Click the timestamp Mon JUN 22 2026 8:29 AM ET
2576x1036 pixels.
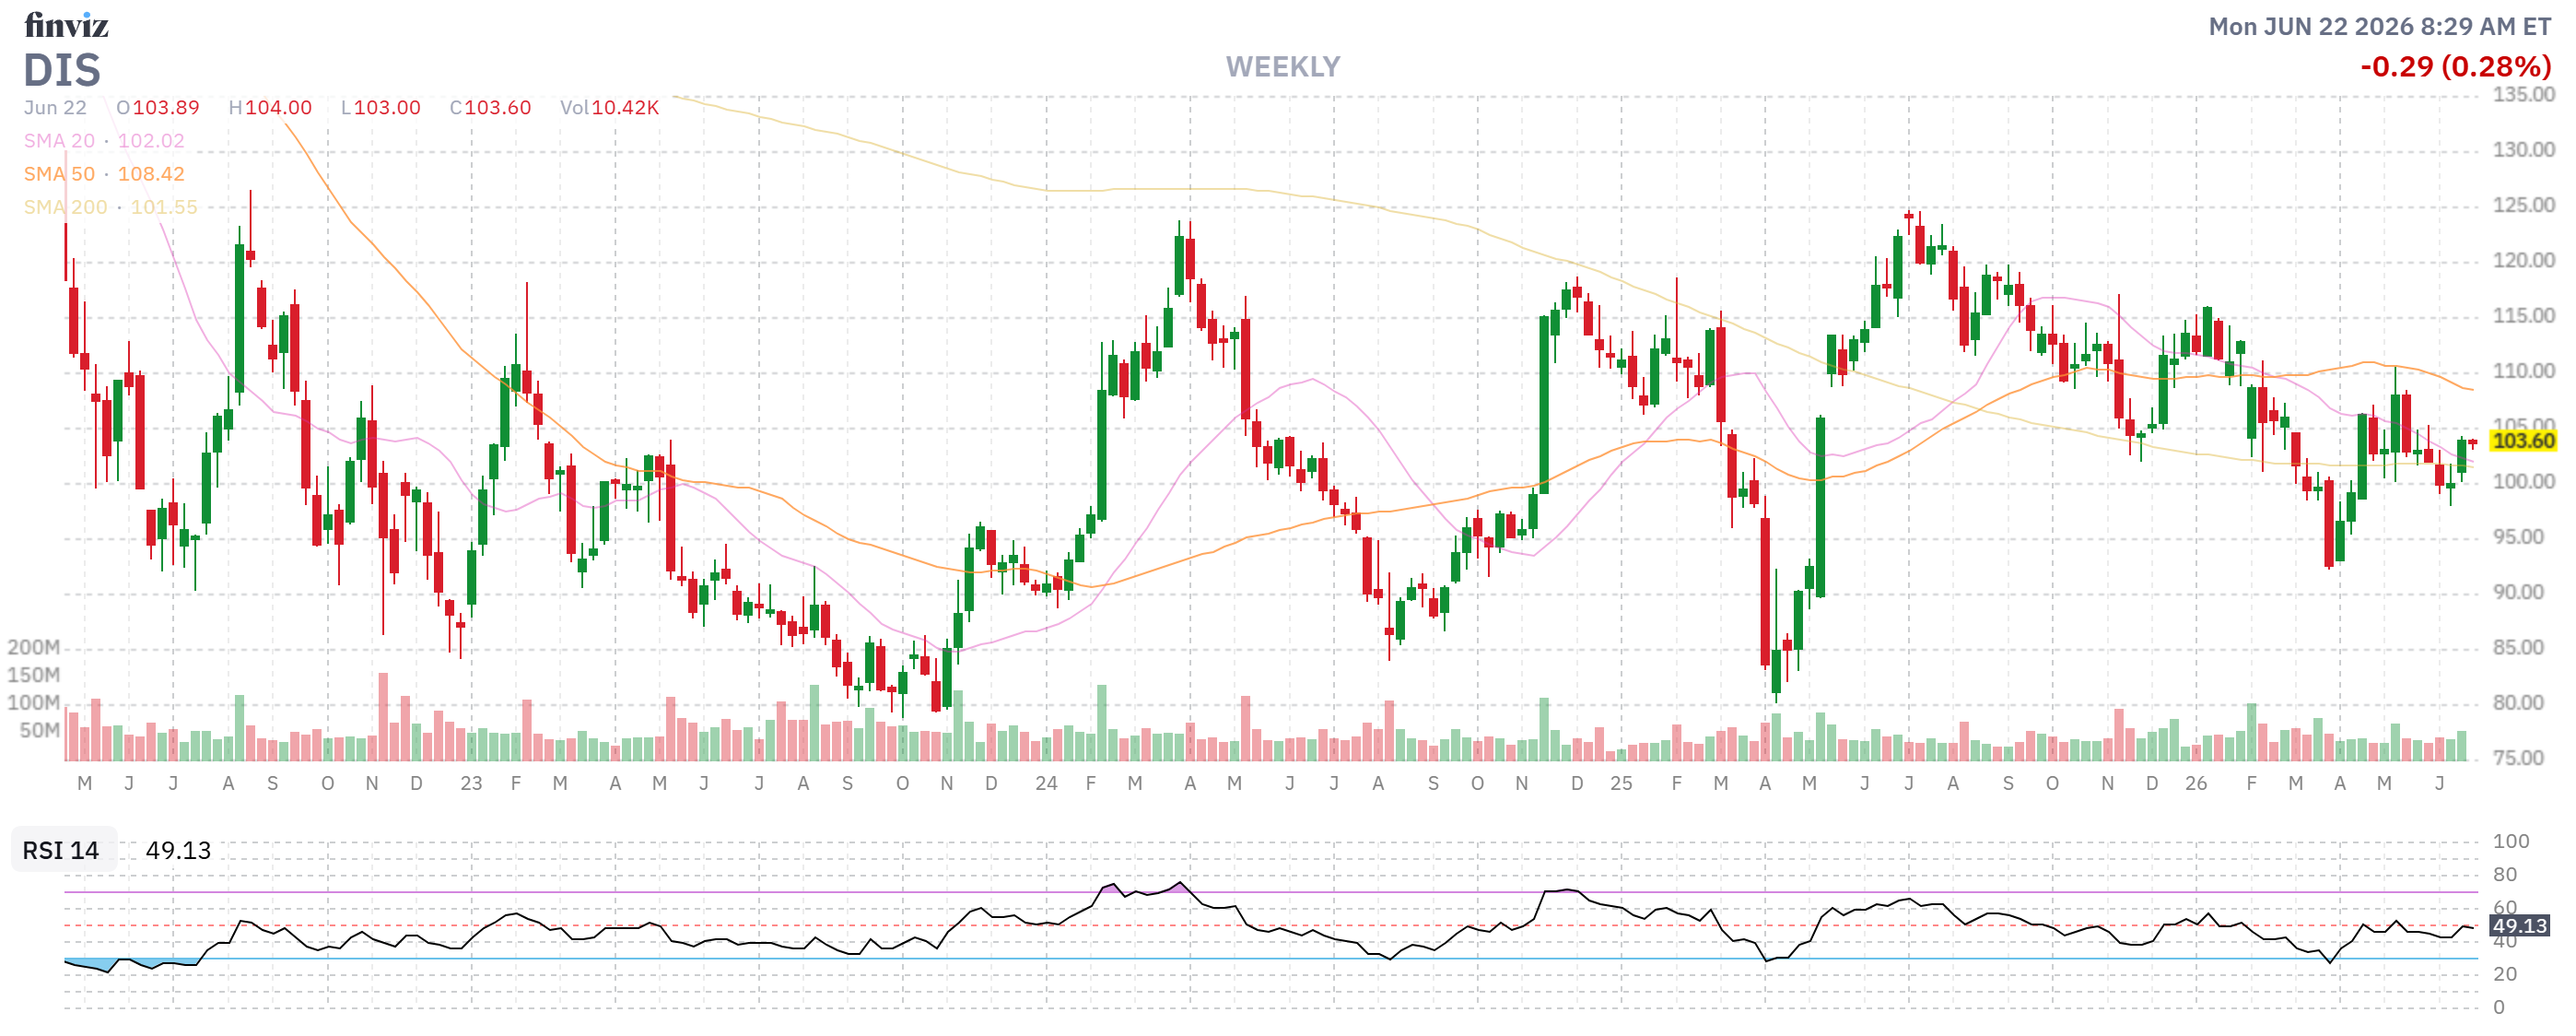[2380, 27]
